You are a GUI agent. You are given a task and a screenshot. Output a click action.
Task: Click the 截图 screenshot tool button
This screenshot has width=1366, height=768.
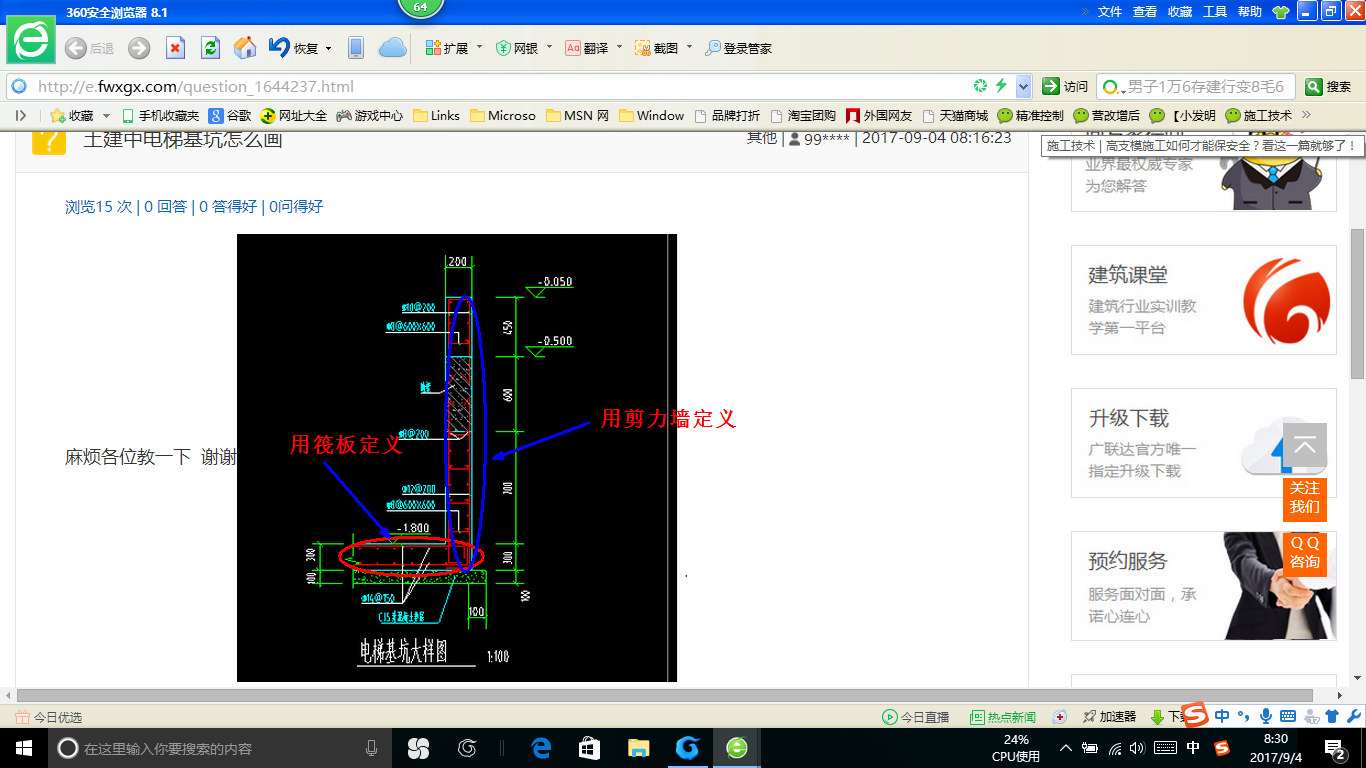pyautogui.click(x=657, y=48)
